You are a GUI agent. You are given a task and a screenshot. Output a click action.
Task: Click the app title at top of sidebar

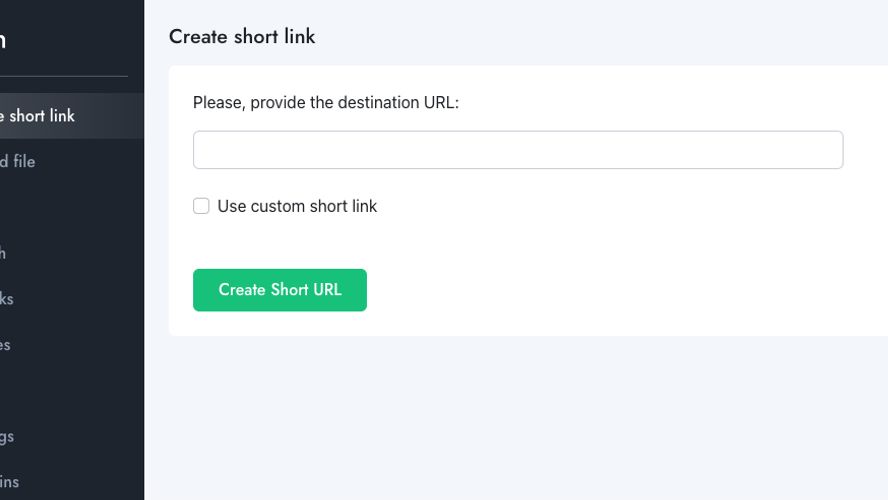pos(3,40)
